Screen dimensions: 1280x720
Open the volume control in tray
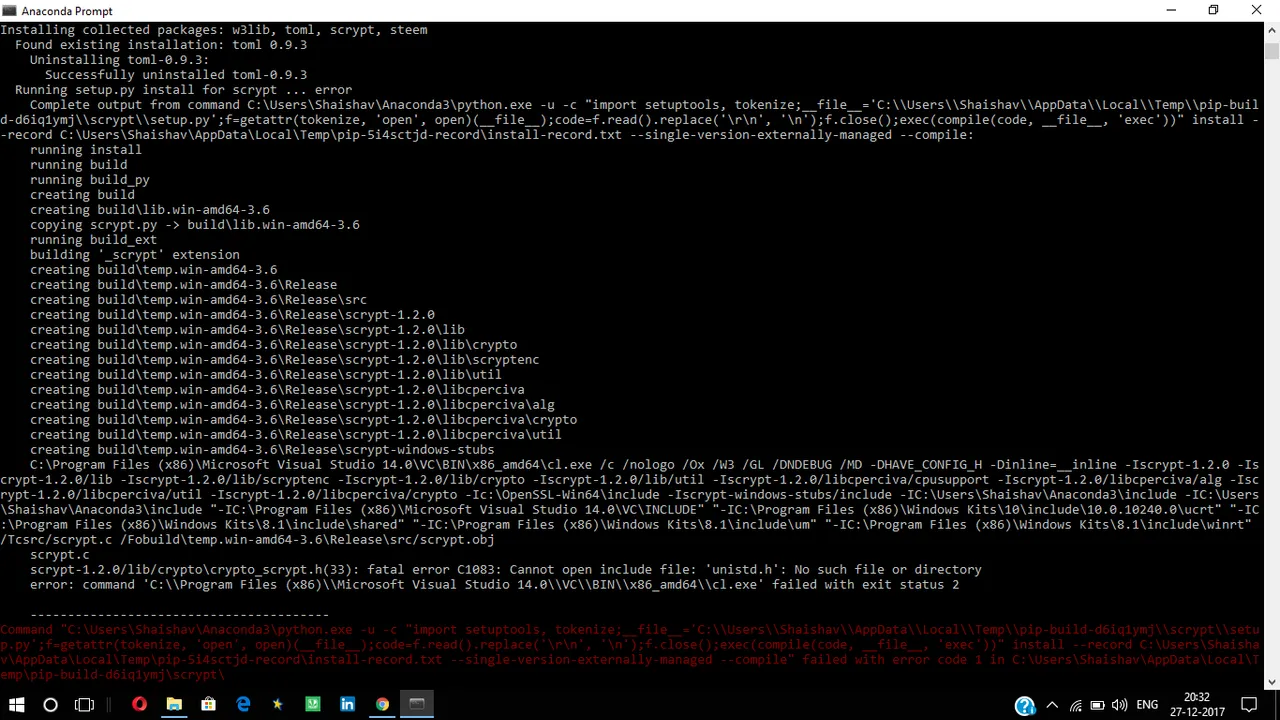tap(1119, 706)
